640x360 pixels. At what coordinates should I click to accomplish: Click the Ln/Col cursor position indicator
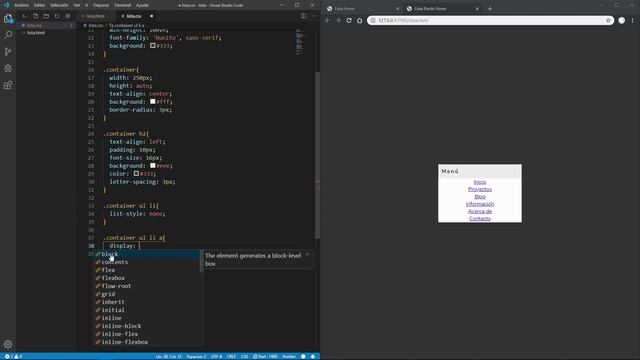(x=168, y=356)
